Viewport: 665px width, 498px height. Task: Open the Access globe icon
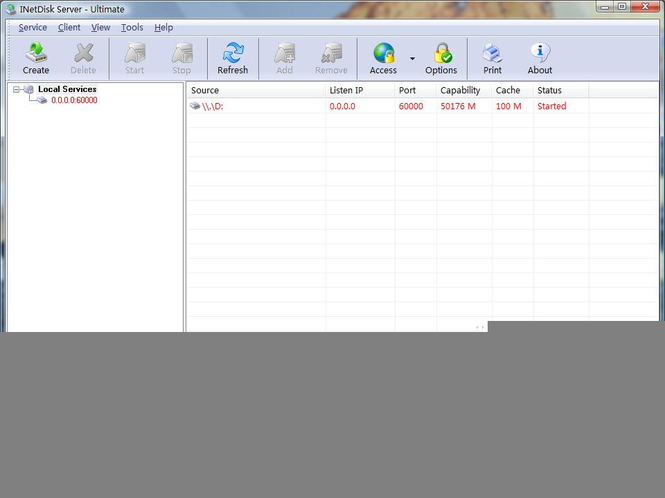click(384, 53)
